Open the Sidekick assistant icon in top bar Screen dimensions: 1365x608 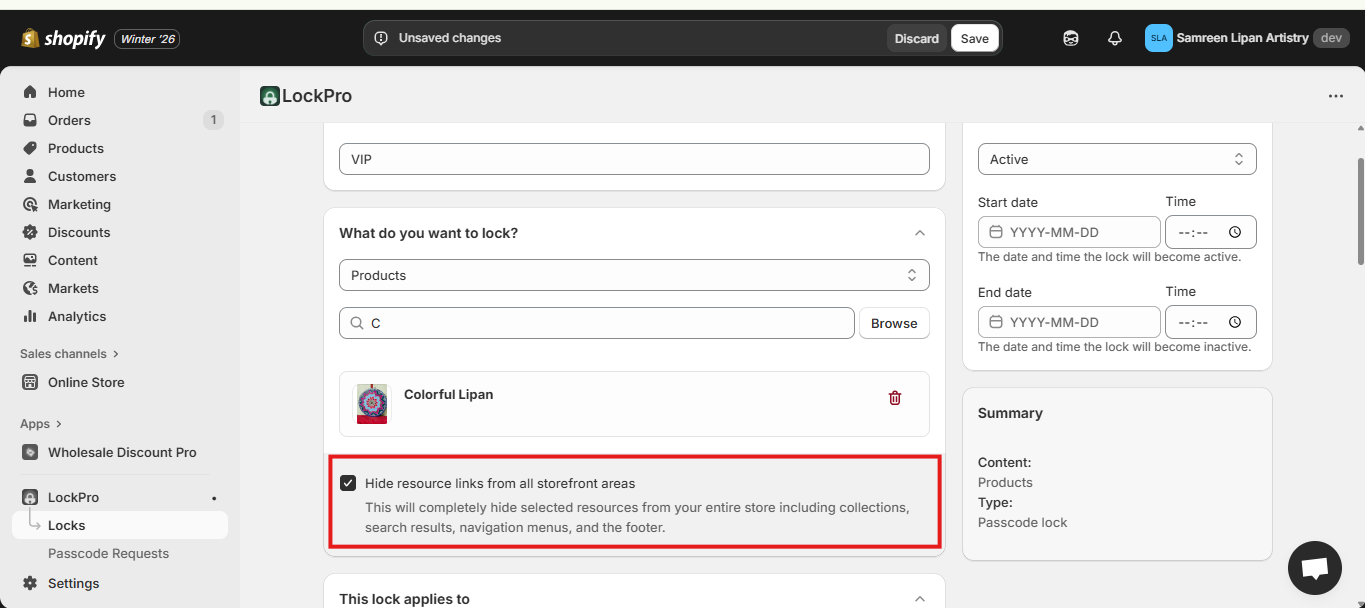point(1070,38)
